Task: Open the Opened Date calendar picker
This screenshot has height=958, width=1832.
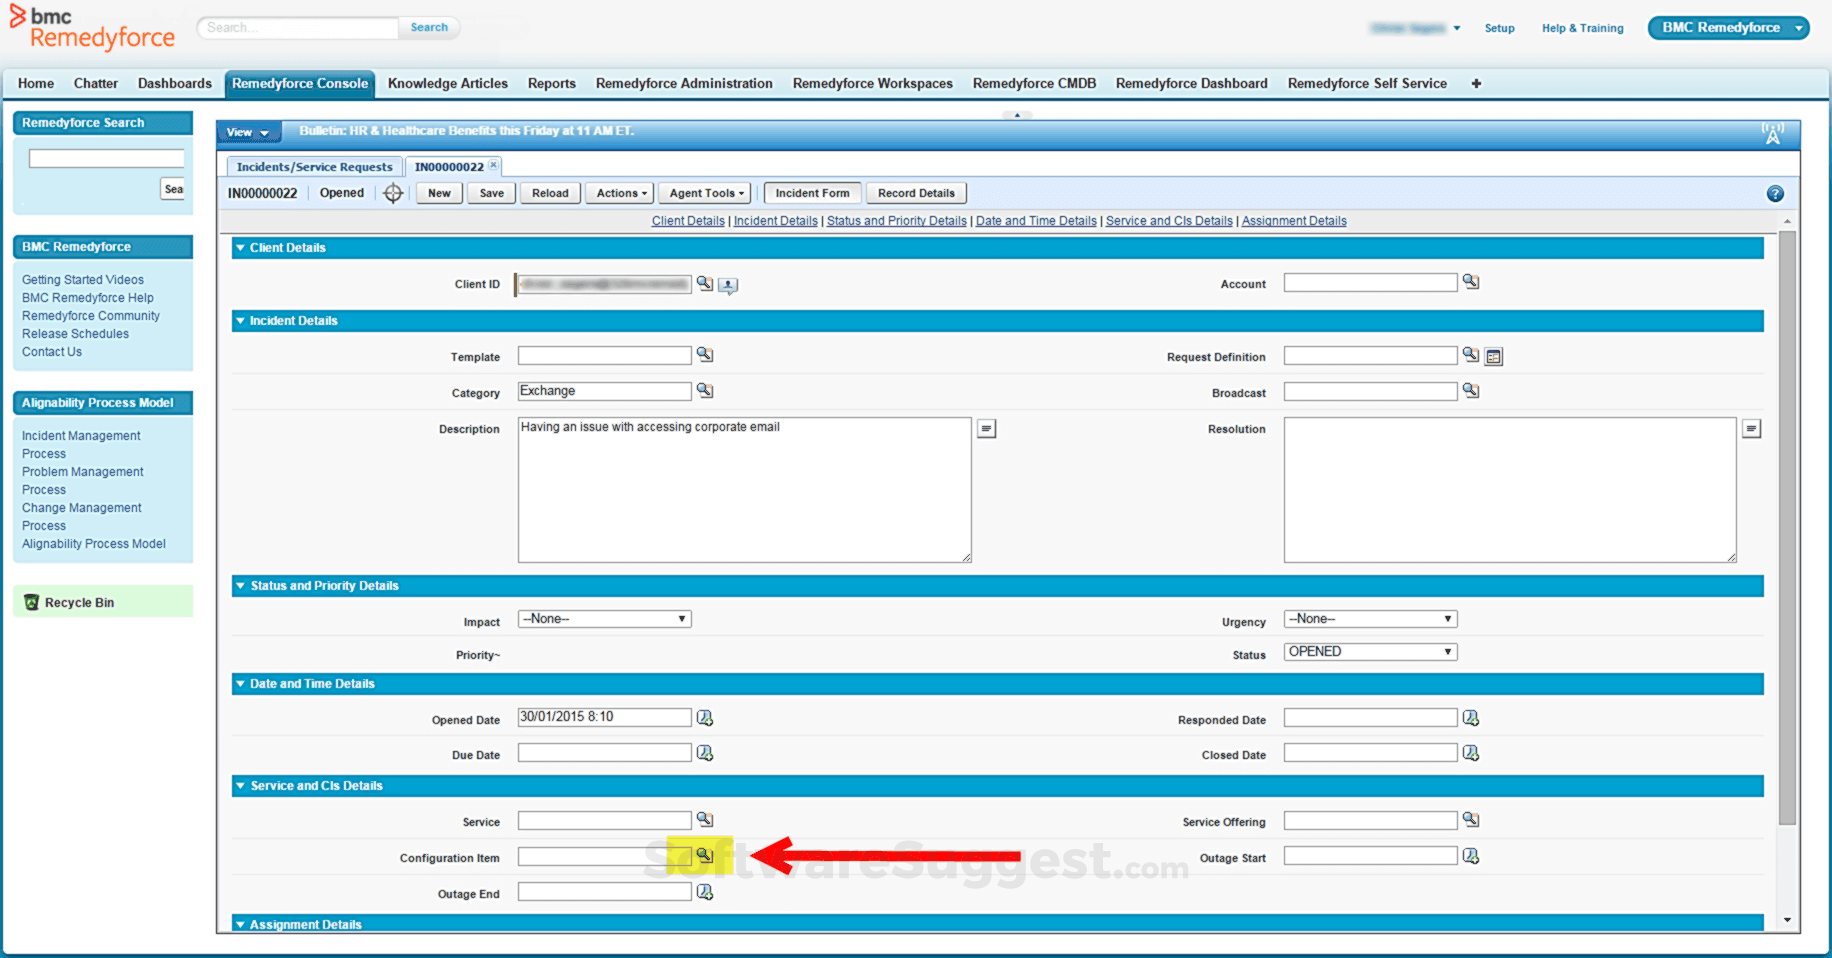Action: 705,718
